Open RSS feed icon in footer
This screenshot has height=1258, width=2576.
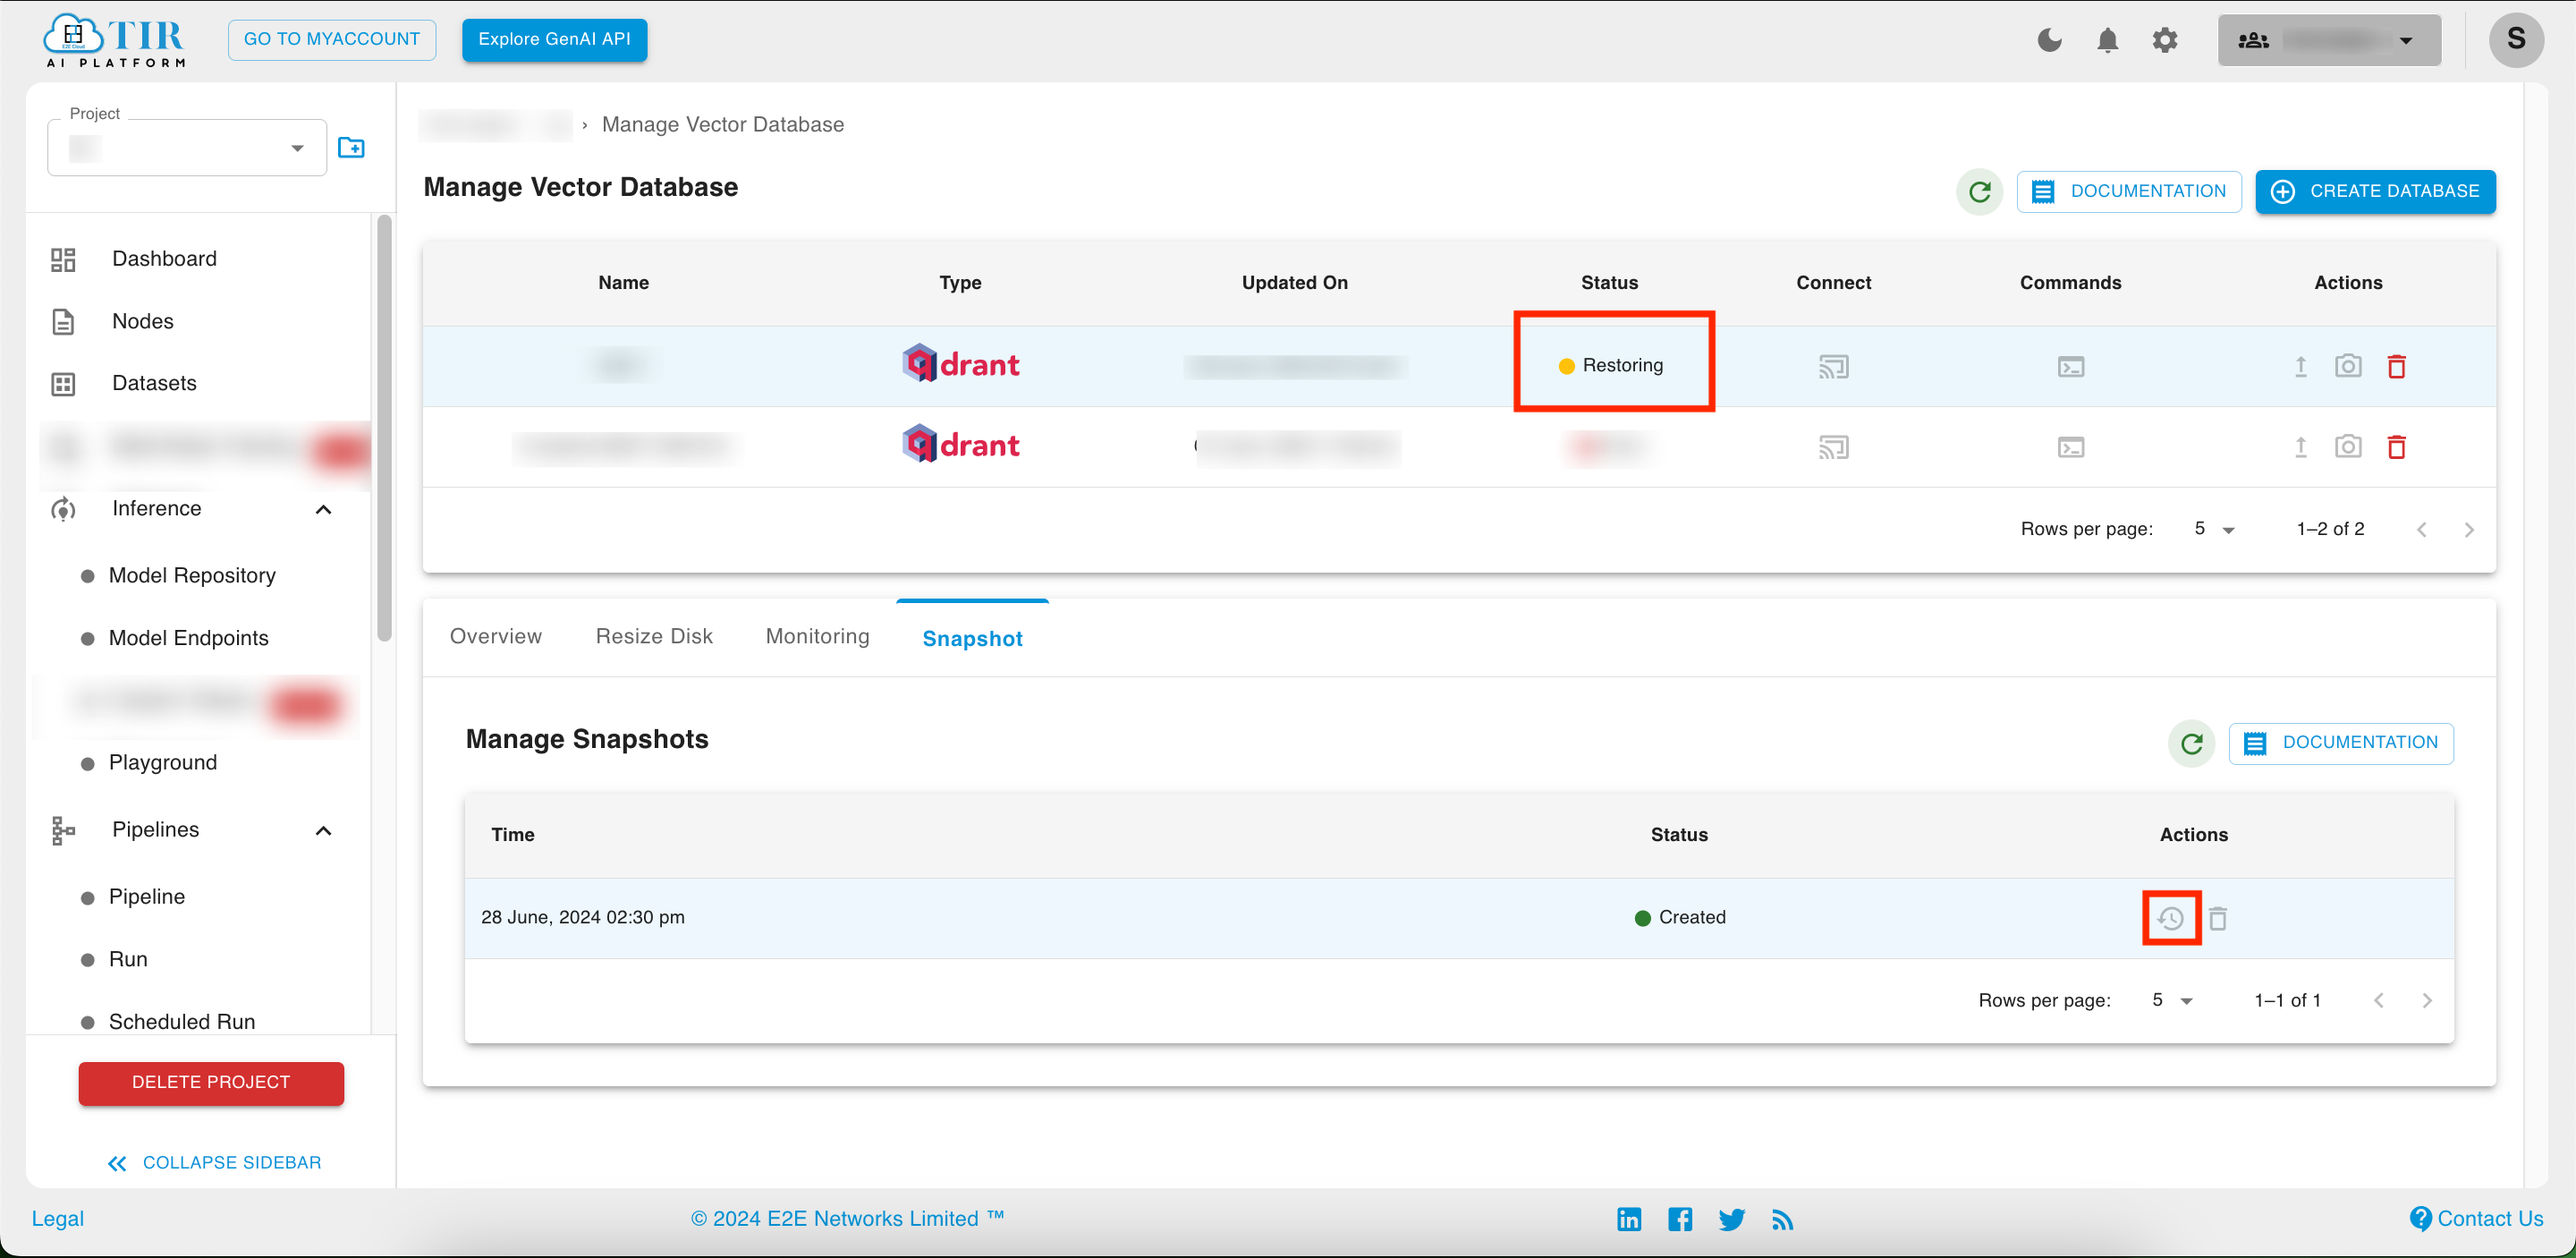tap(1782, 1220)
